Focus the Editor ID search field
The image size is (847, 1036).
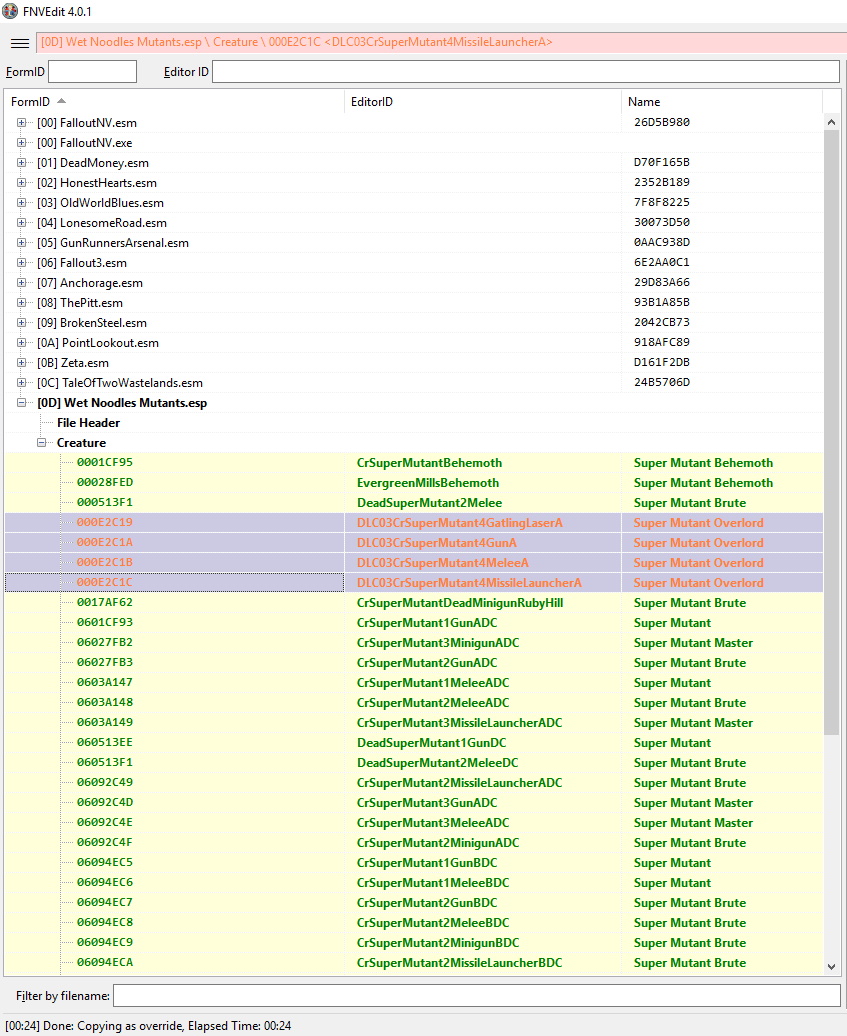pos(526,71)
